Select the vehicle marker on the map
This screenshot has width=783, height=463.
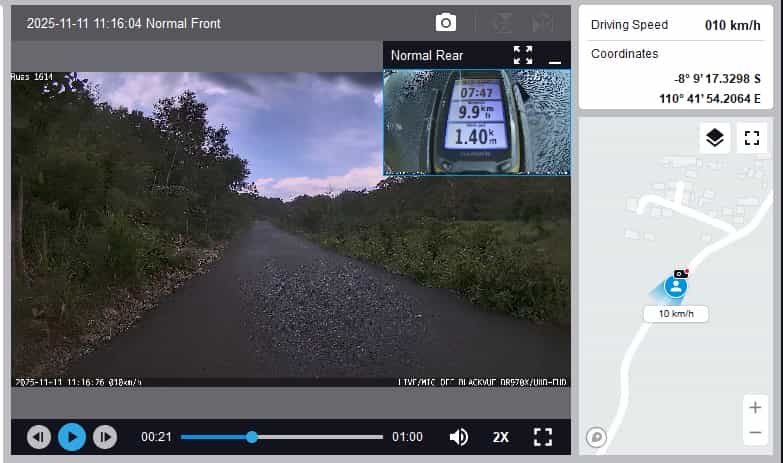676,287
